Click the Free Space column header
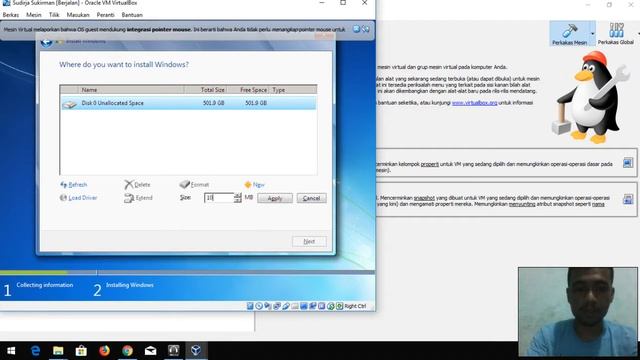 coord(249,90)
